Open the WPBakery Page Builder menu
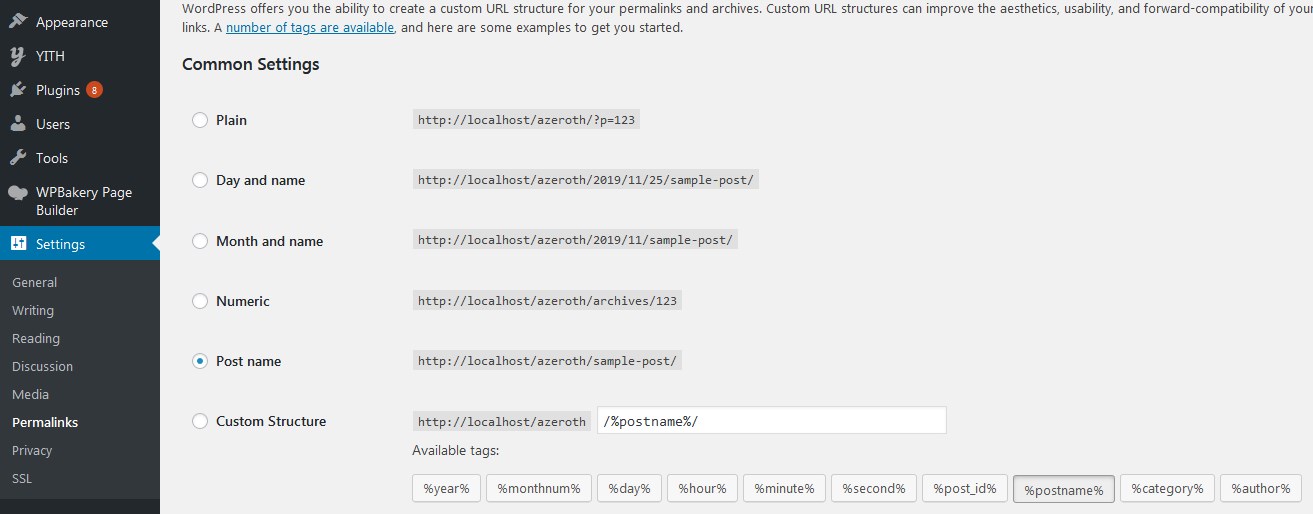Screen dimensions: 1313x514 80,201
